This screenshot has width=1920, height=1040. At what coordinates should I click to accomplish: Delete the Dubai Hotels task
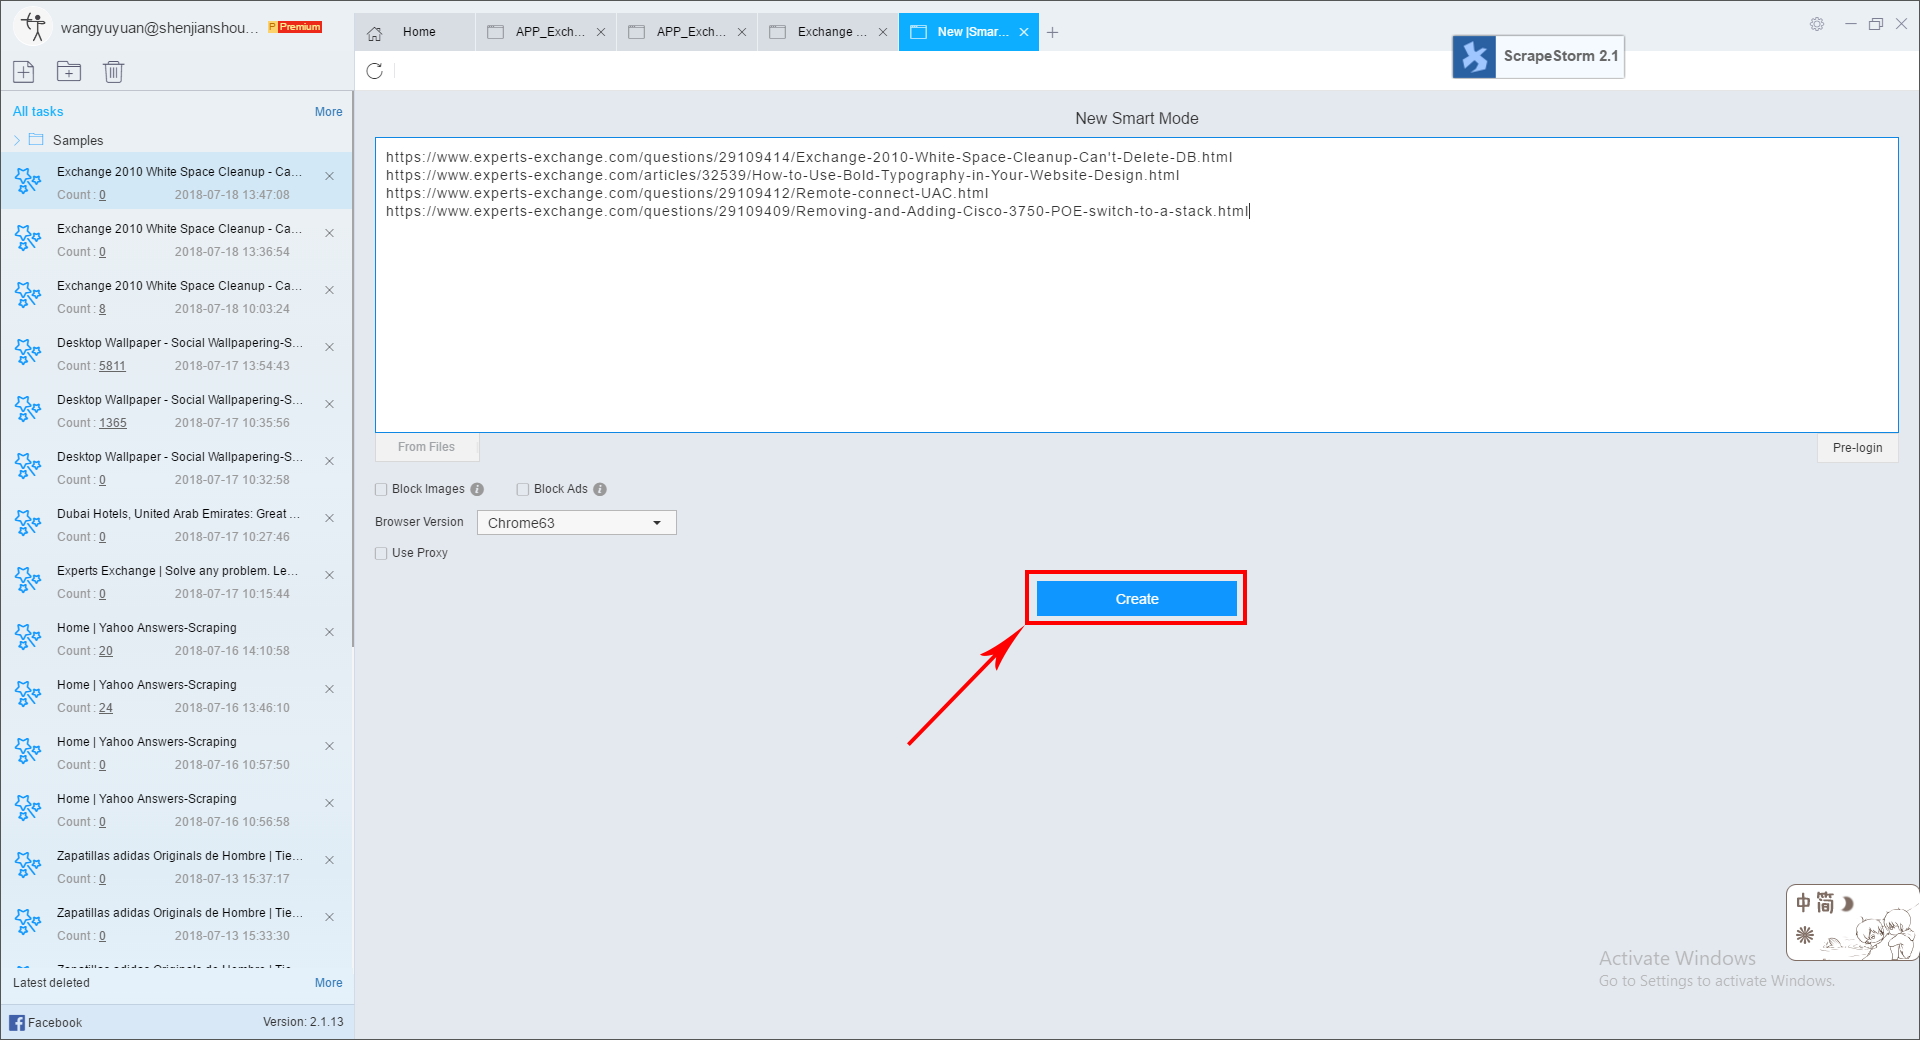330,518
